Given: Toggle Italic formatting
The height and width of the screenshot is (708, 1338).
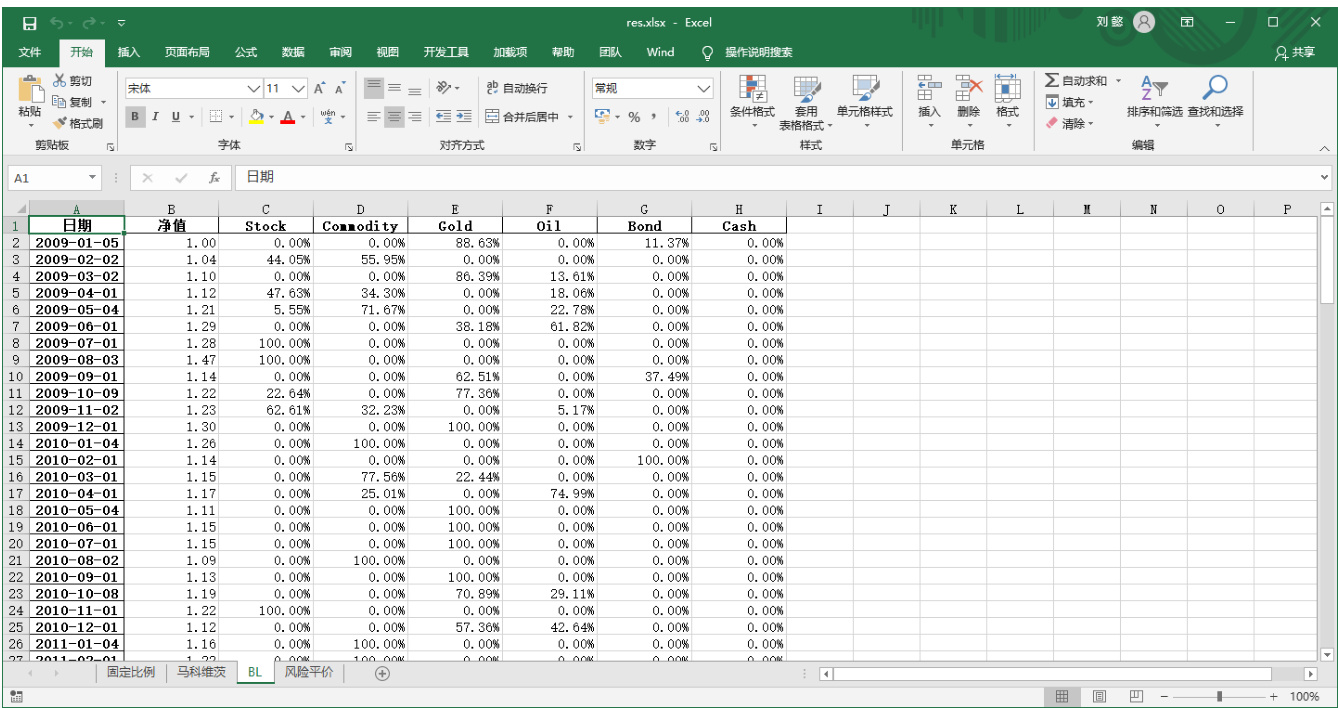Looking at the screenshot, I should 155,117.
